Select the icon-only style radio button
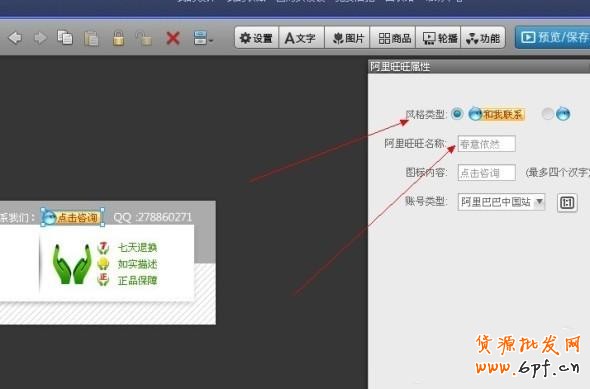The width and height of the screenshot is (590, 389). coord(547,114)
